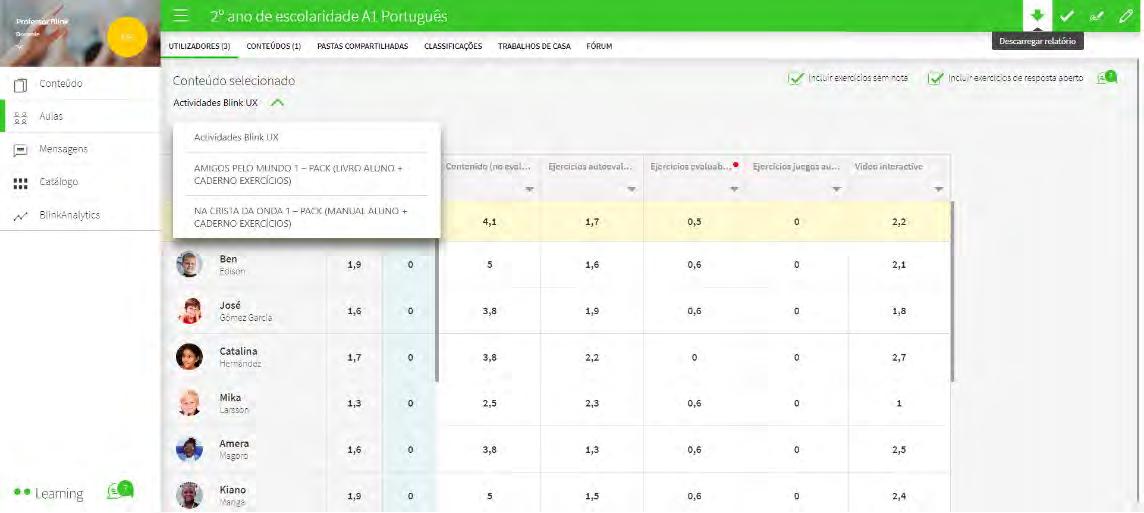This screenshot has width=1144, height=513.
Task: Open the hamburger menu in green header
Action: pos(182,16)
